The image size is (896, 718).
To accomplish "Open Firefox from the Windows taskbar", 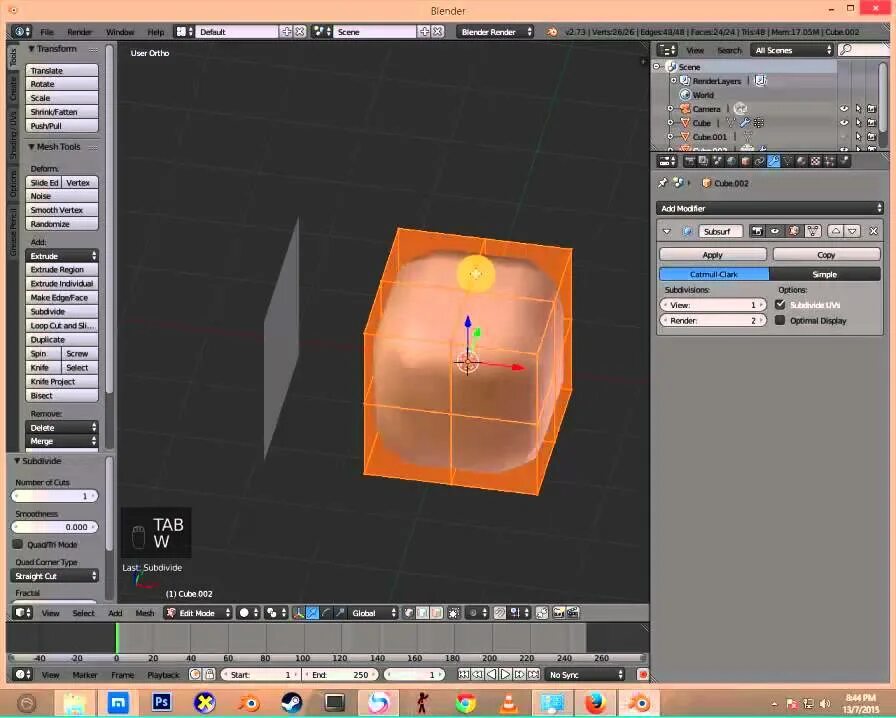I will click(x=595, y=702).
